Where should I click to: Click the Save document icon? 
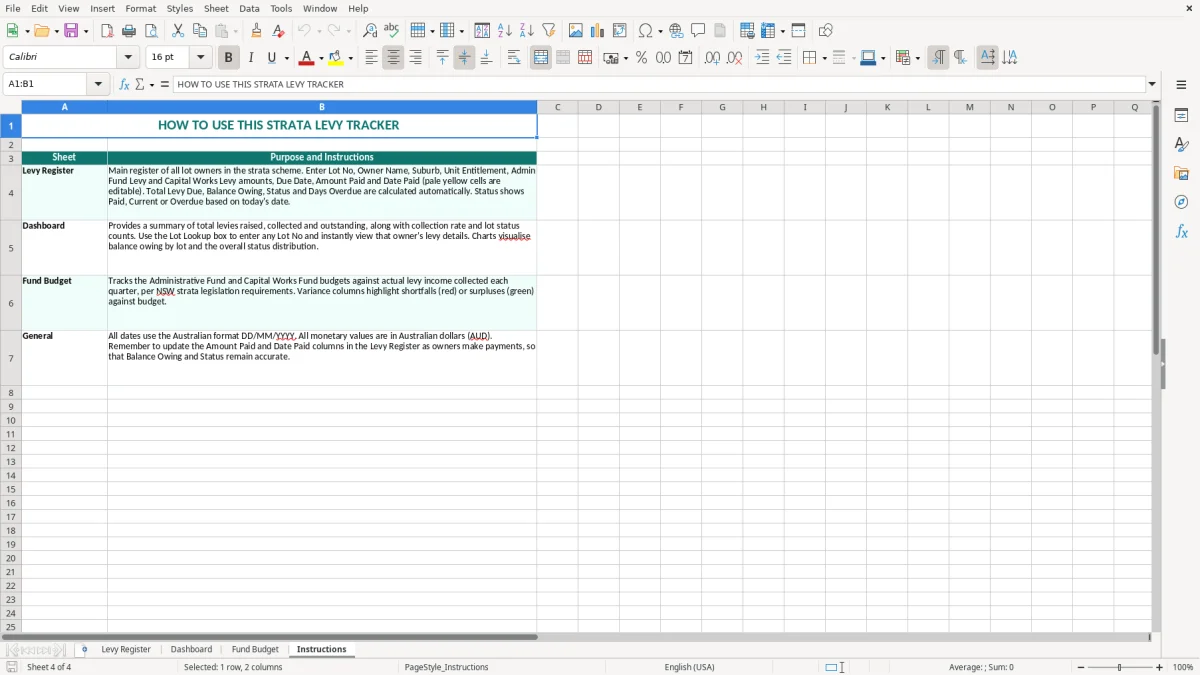[x=71, y=31]
